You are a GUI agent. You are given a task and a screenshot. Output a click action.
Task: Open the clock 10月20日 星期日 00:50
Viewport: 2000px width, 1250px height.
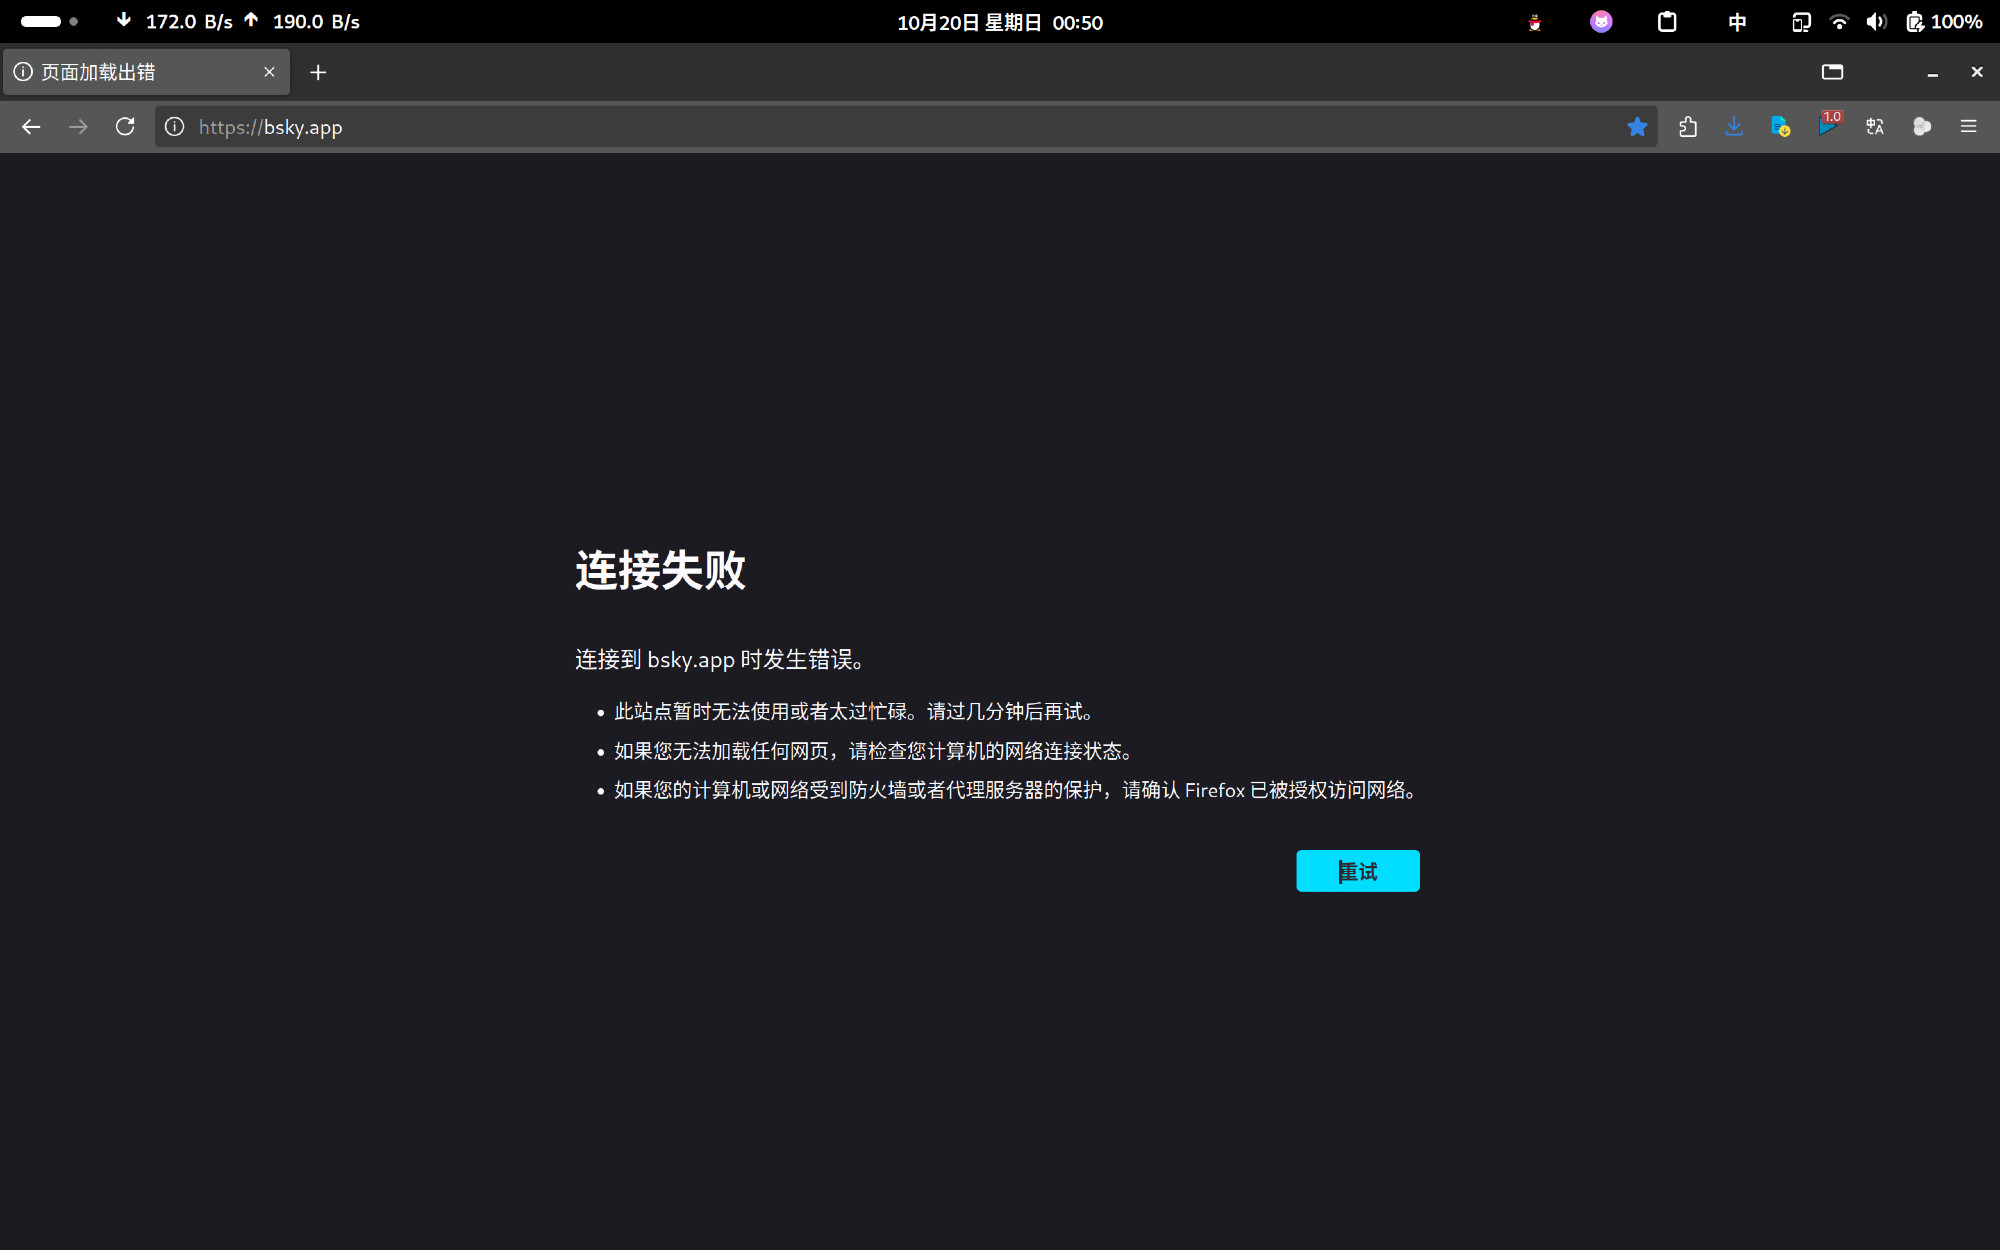point(1000,22)
